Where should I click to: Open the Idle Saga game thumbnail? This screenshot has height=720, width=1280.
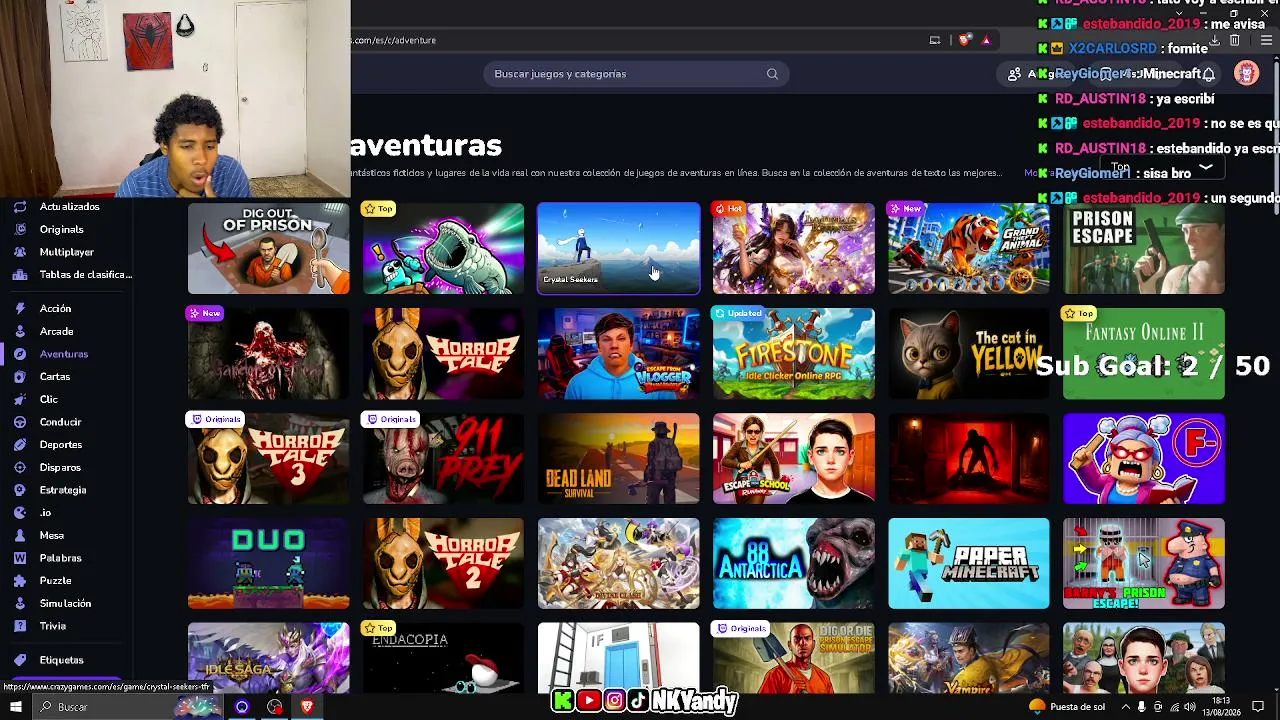pyautogui.click(x=269, y=658)
